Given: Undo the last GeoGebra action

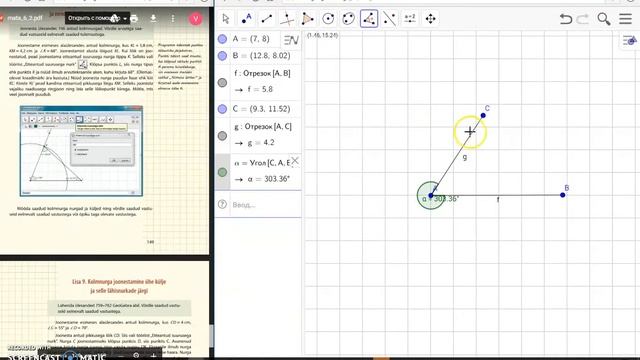Looking at the screenshot, I should [x=566, y=19].
